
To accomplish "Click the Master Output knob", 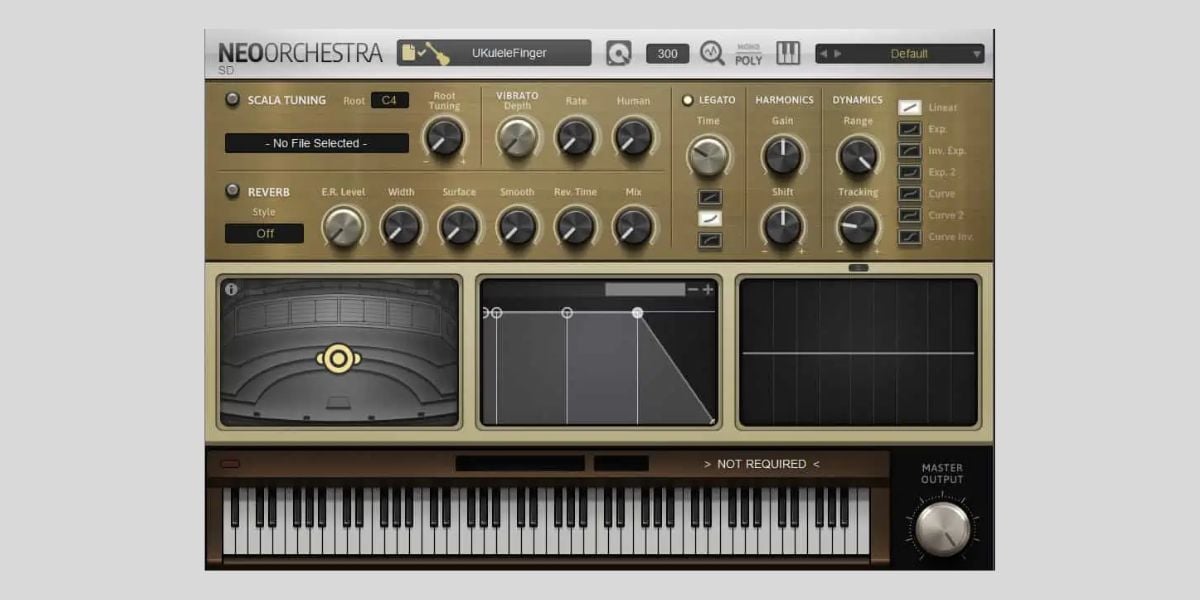I will tap(942, 528).
